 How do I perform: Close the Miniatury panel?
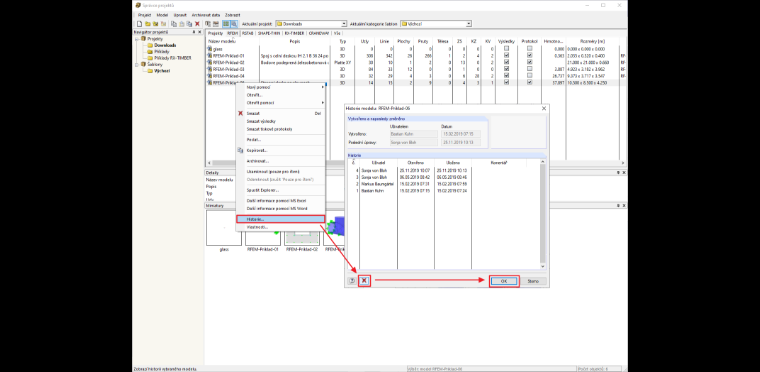point(624,206)
